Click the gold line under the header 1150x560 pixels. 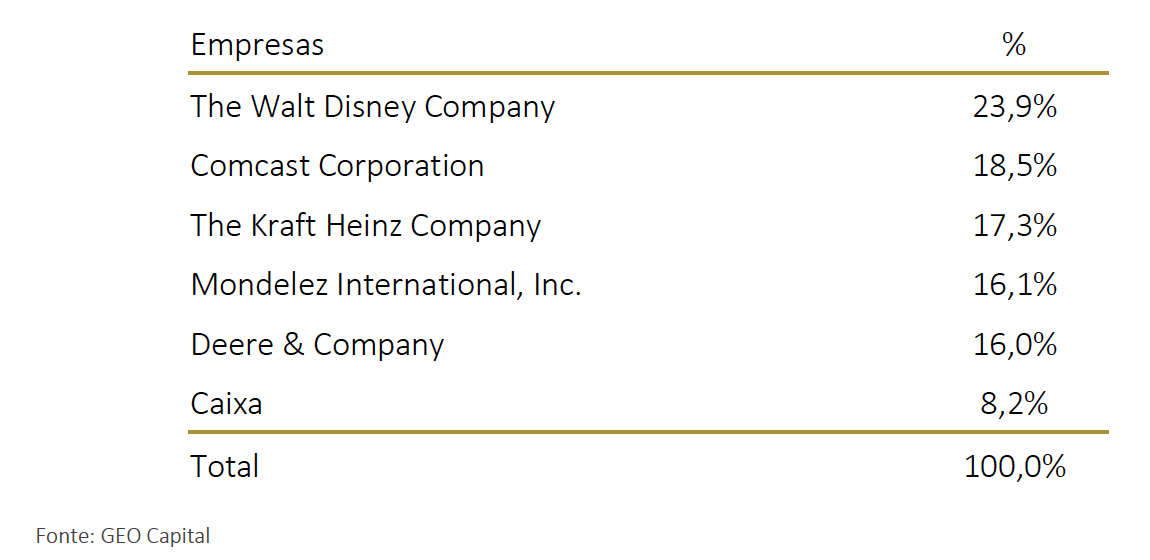pos(647,73)
